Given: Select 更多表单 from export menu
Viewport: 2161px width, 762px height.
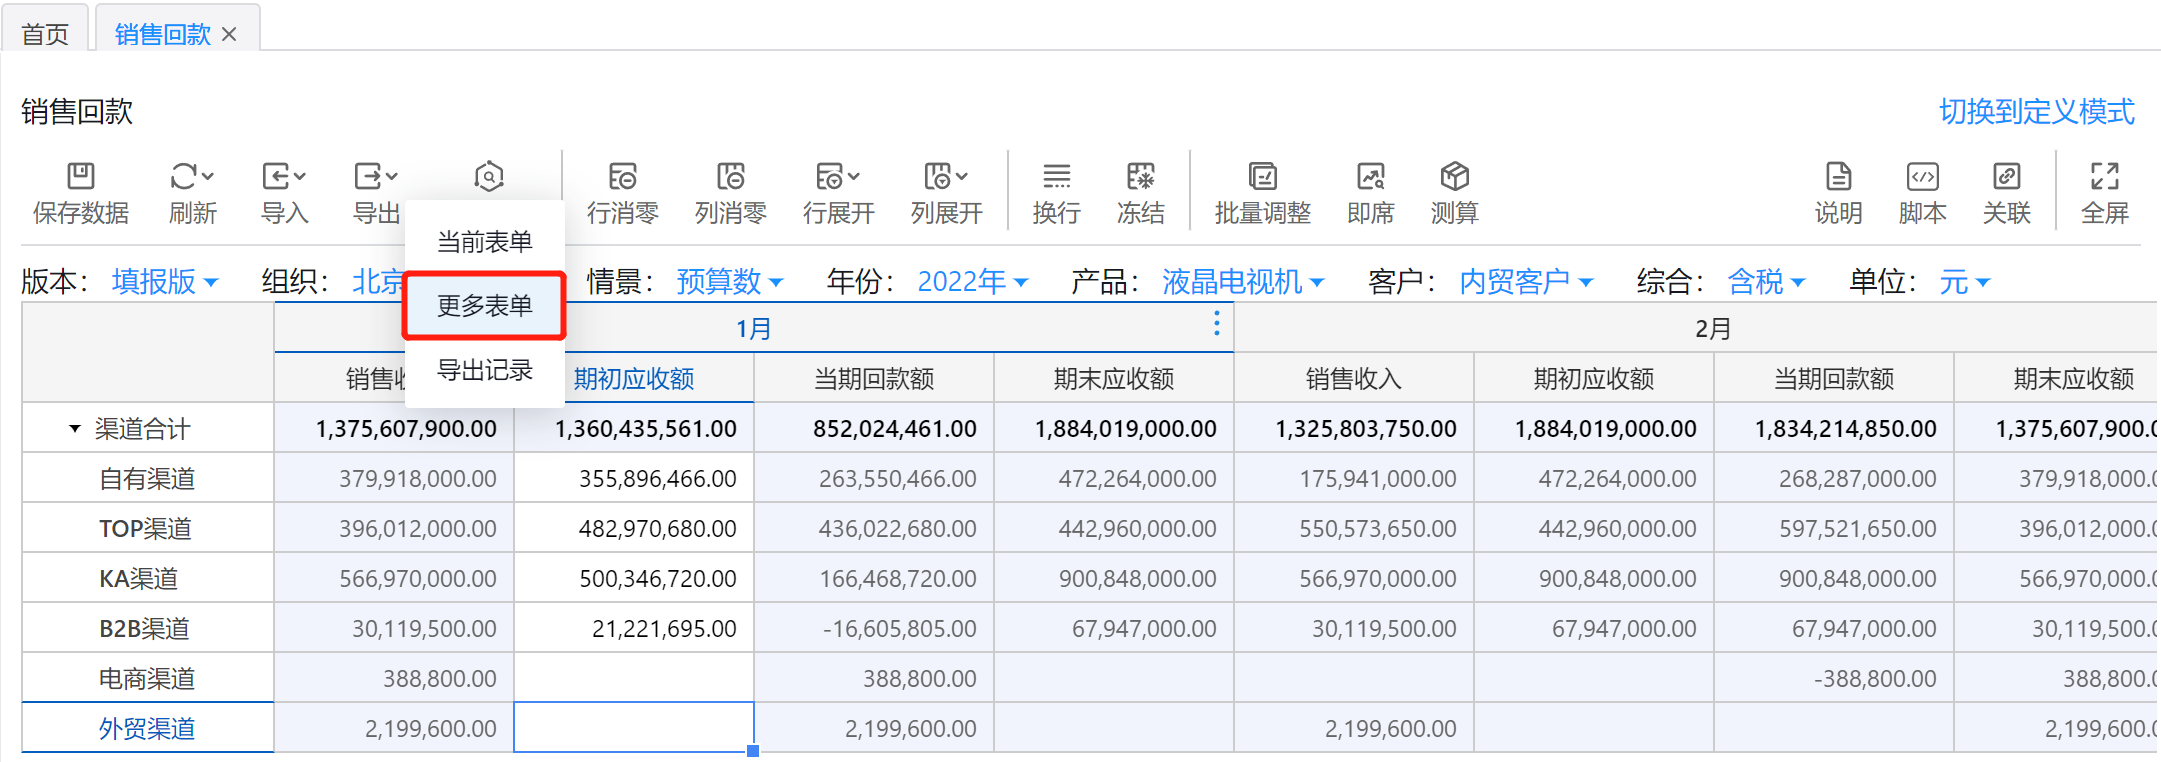Looking at the screenshot, I should pos(485,306).
